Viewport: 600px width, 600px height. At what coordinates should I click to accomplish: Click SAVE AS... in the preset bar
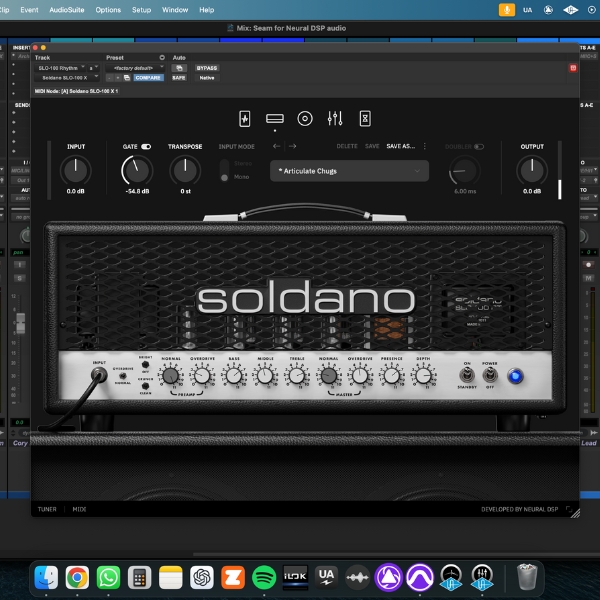click(401, 146)
